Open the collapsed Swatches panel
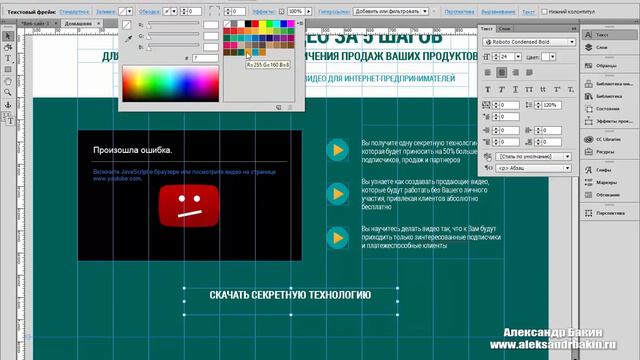Viewport: 640px width, 360px height. (608, 65)
